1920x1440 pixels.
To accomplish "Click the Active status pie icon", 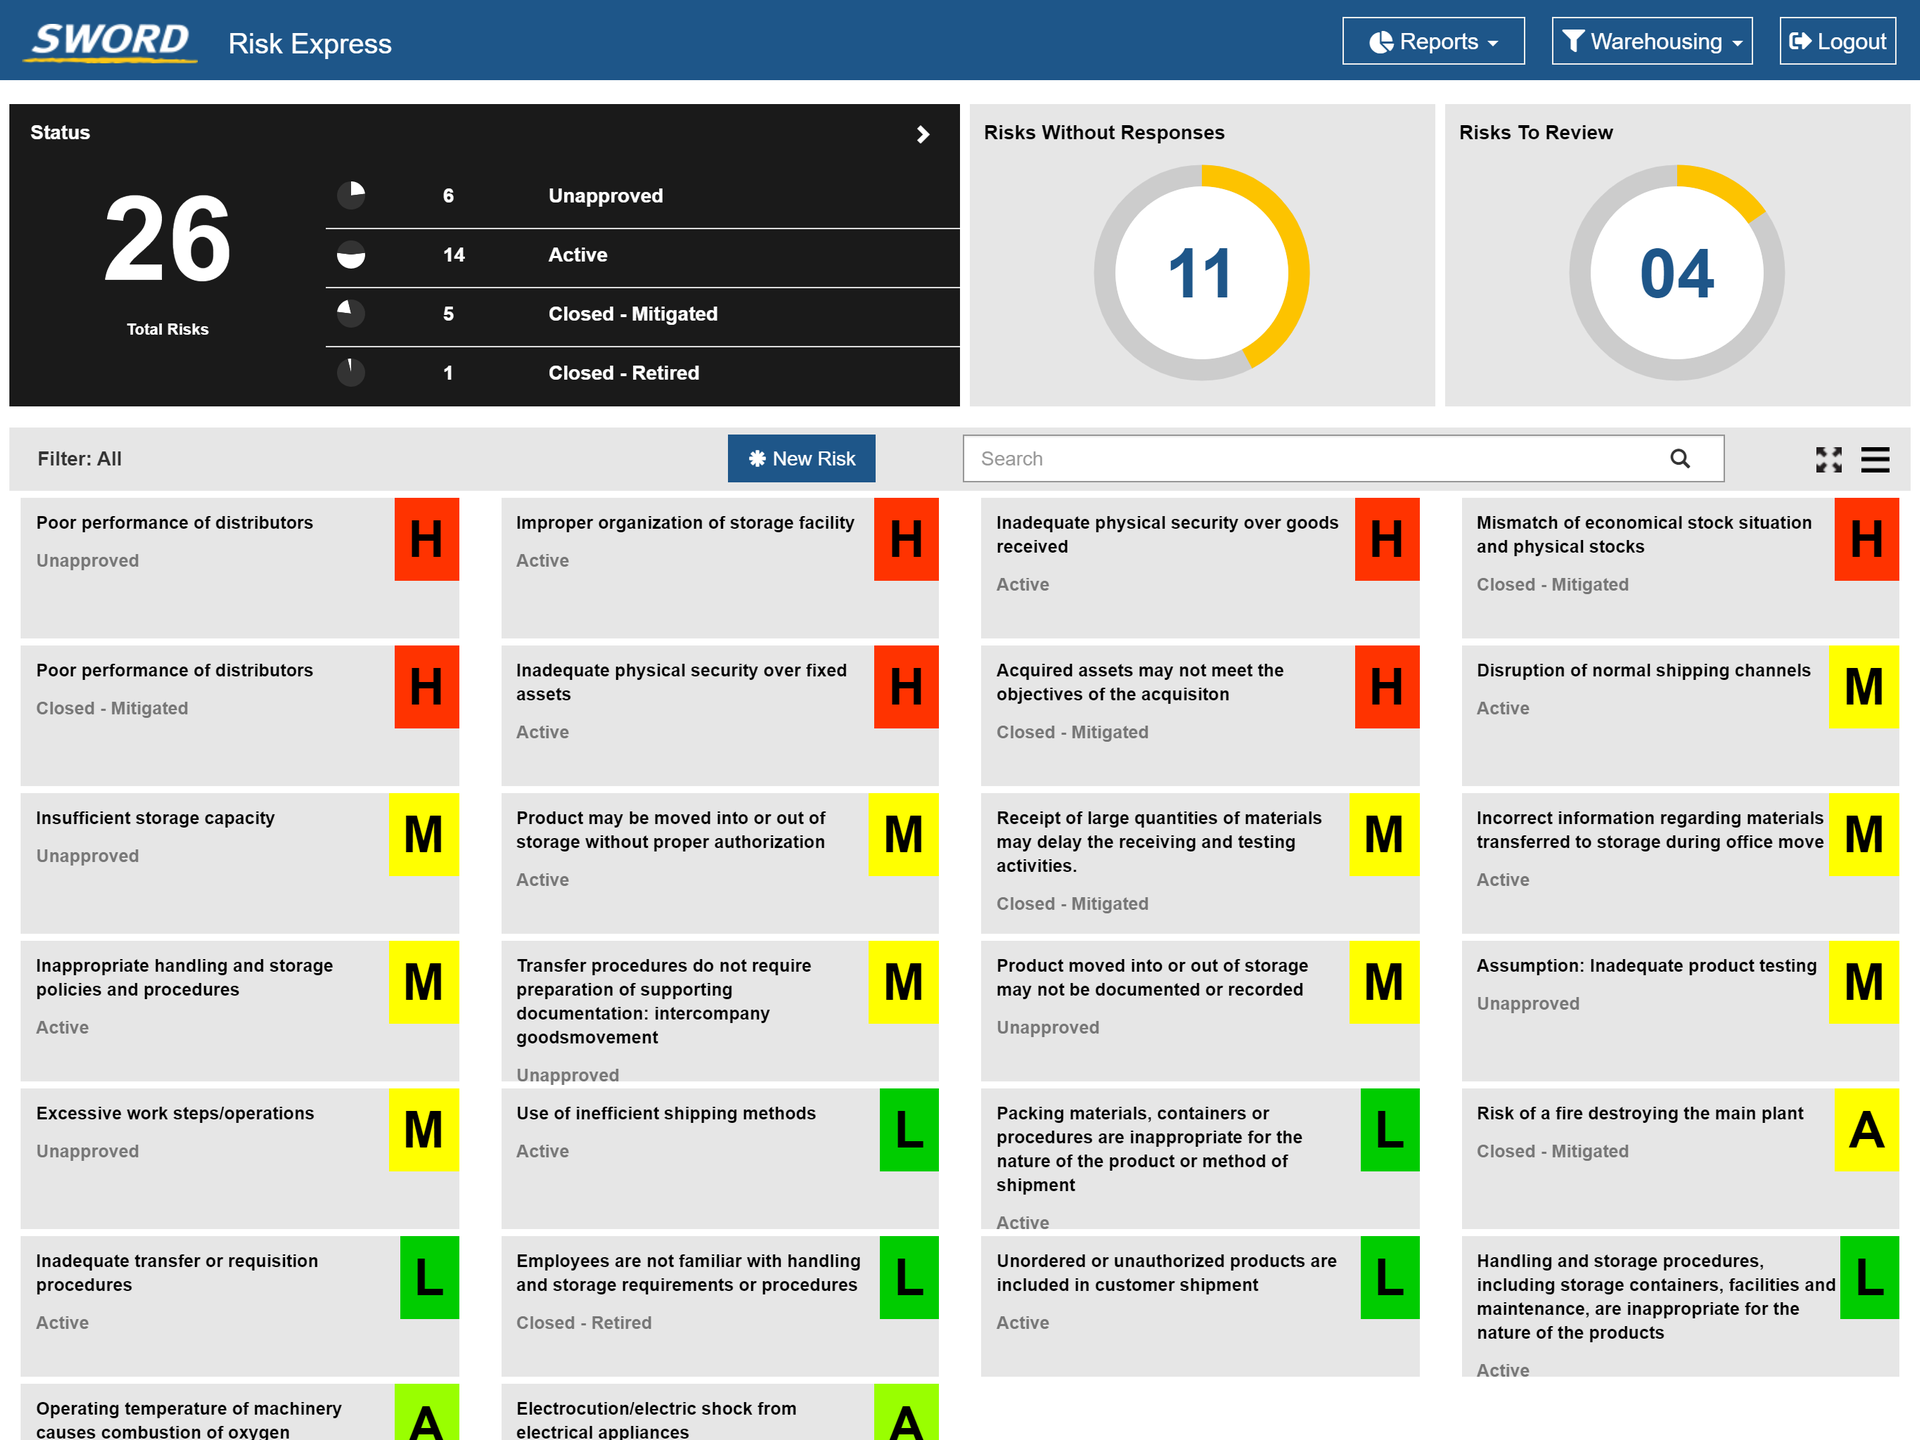I will click(351, 254).
